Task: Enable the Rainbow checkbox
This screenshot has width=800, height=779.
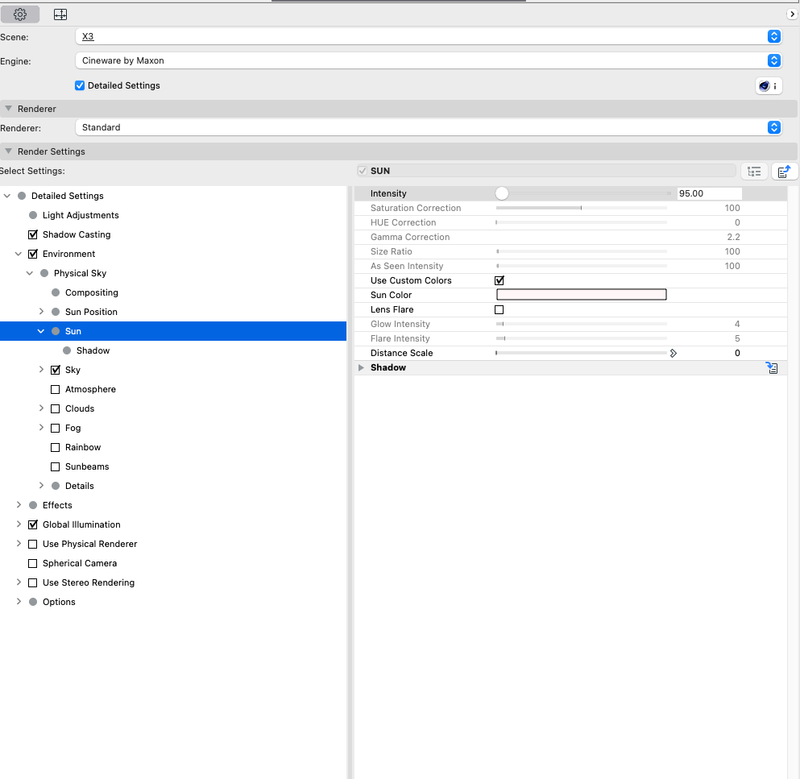Action: [56, 447]
